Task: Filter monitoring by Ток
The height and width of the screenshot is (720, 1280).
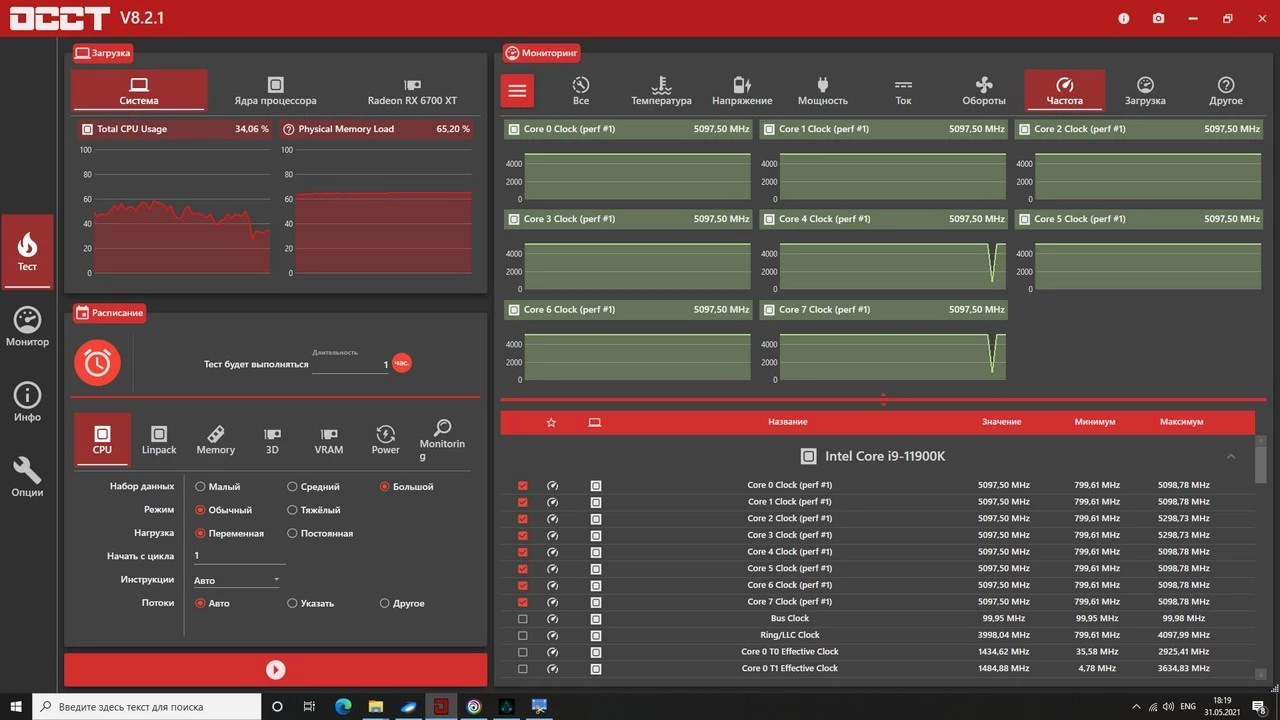Action: pos(904,91)
